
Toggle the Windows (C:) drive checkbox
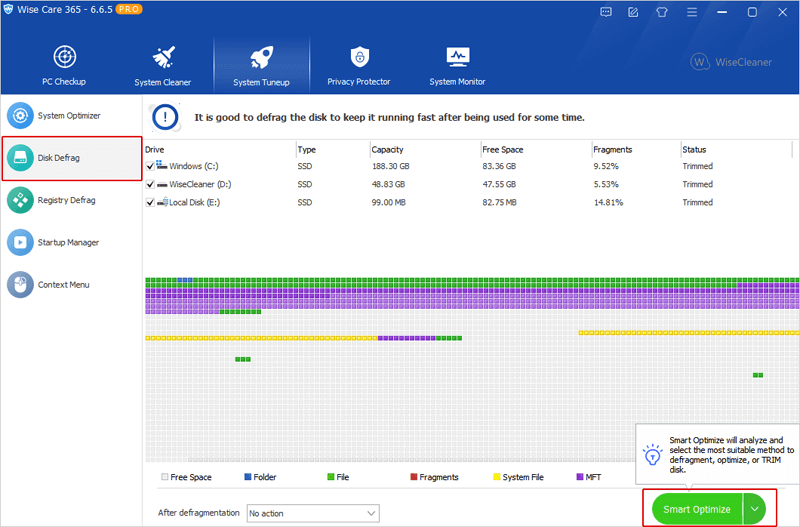tap(150, 166)
